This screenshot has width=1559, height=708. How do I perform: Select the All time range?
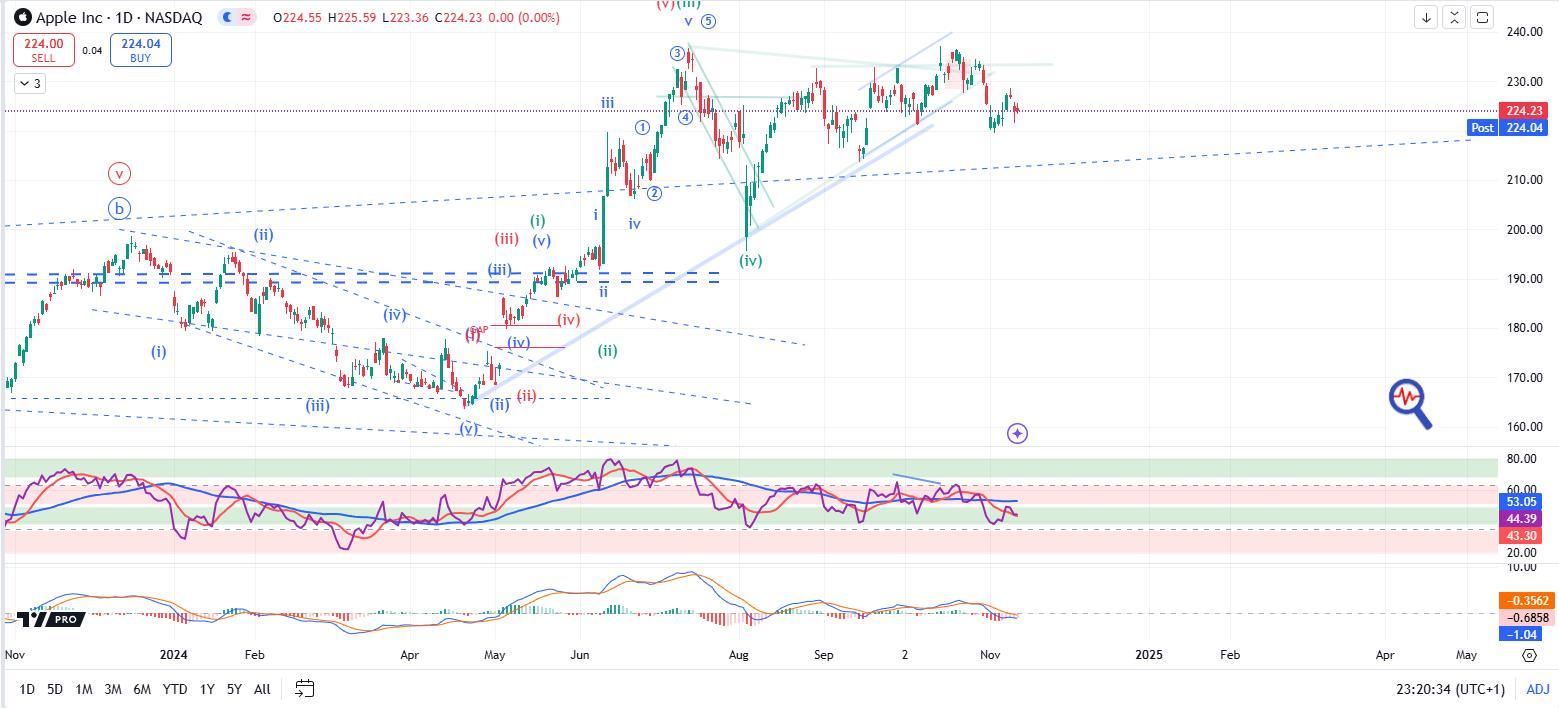tap(262, 689)
